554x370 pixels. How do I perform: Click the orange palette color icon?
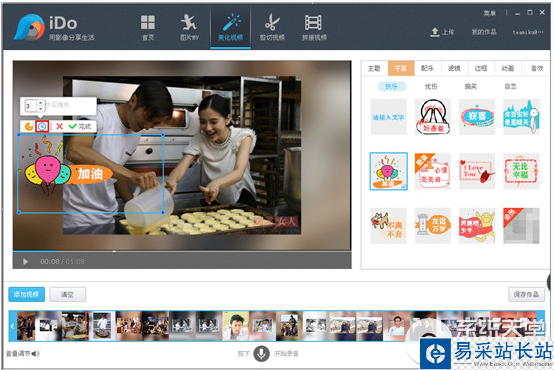coord(29,126)
